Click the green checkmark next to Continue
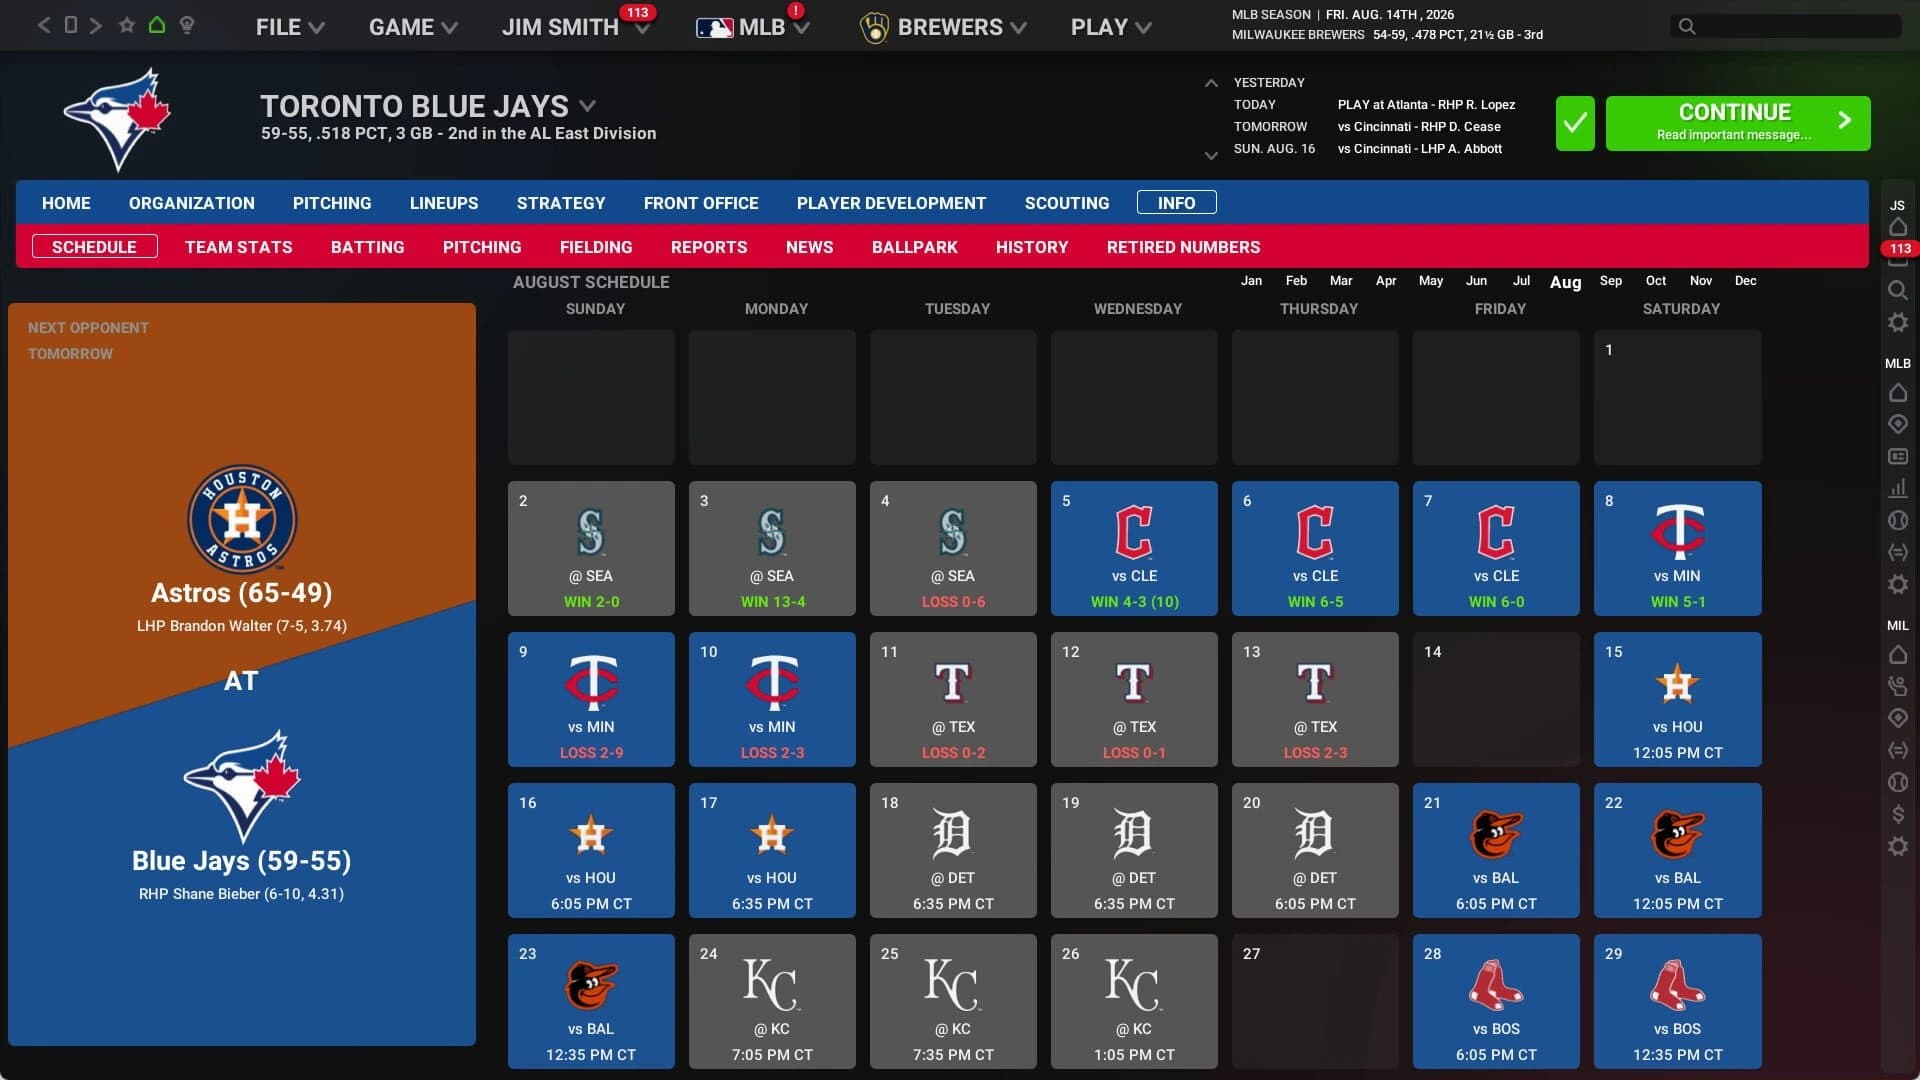This screenshot has height=1080, width=1920. coord(1575,123)
